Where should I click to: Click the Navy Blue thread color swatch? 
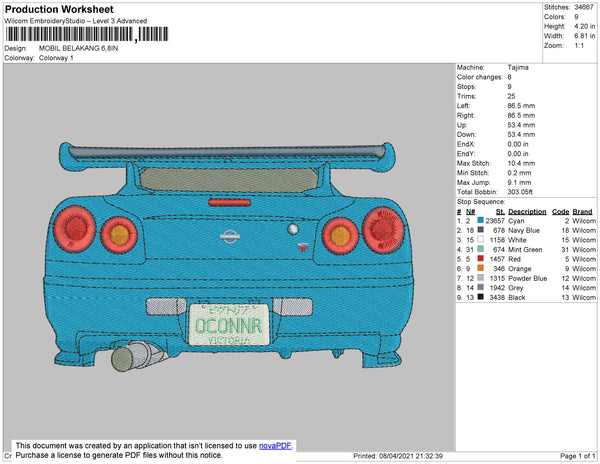480,230
